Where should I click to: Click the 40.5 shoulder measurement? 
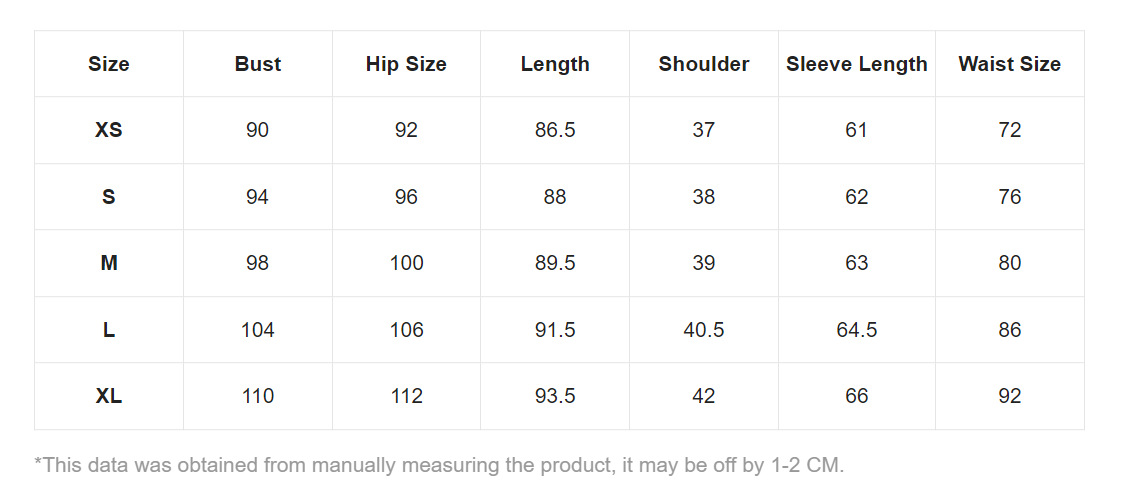click(704, 330)
